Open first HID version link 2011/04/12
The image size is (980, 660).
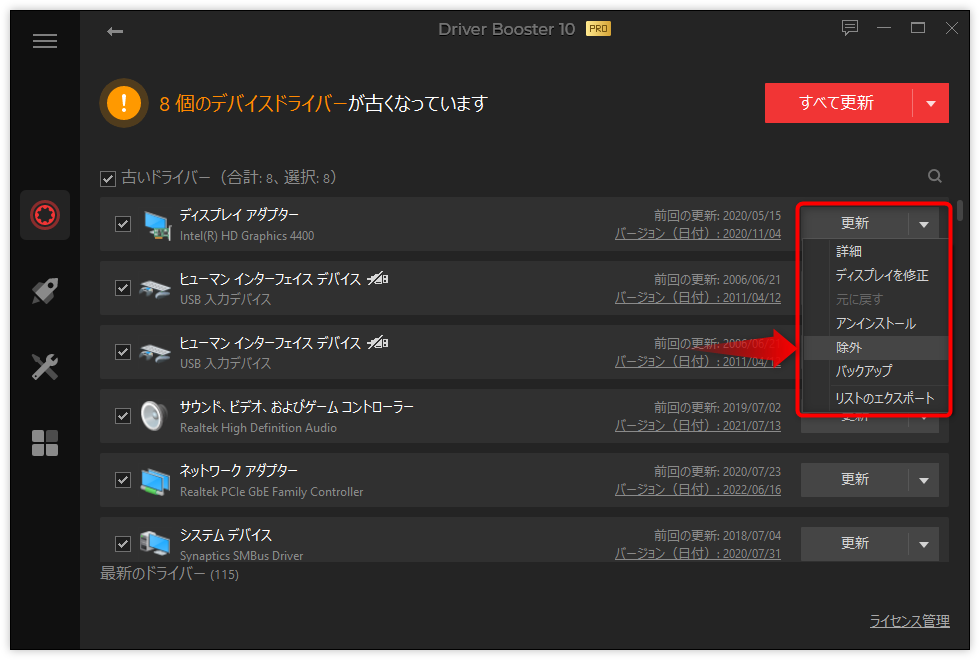[x=698, y=298]
